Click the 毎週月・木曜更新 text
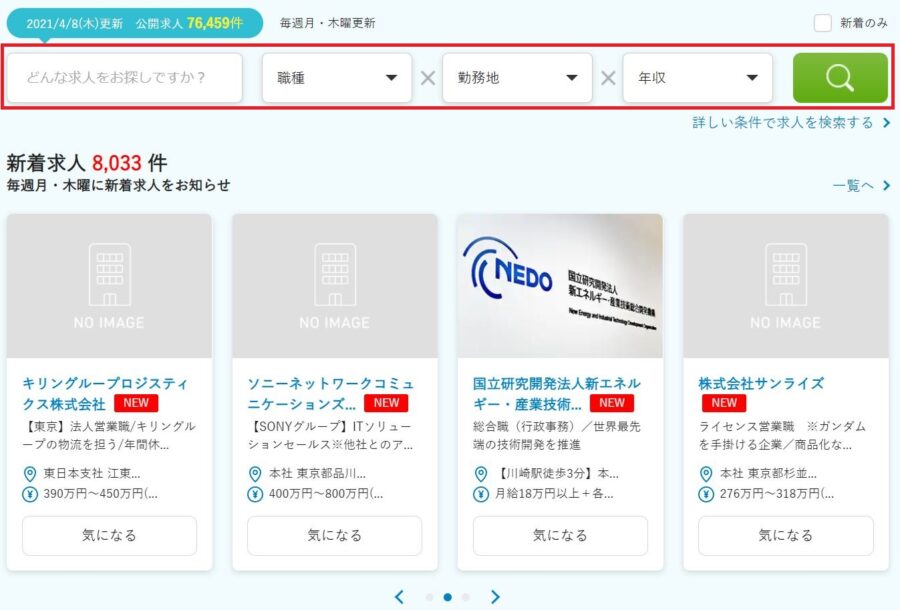The width and height of the screenshot is (900, 610). (327, 24)
